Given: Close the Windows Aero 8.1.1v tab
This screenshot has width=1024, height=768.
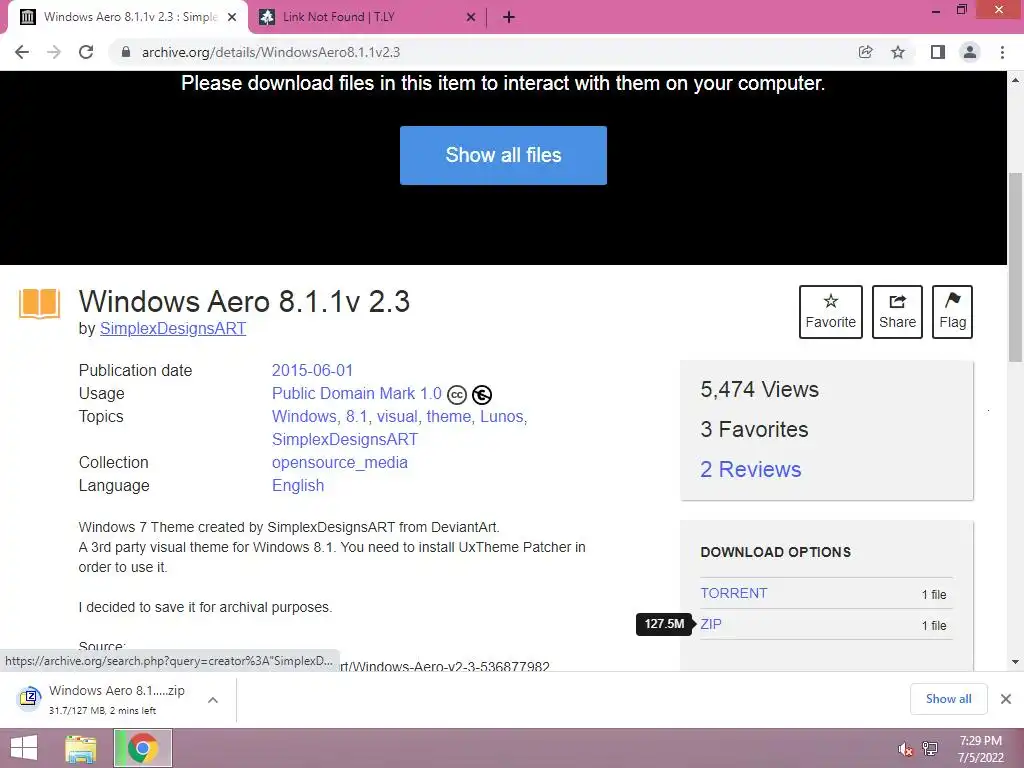Looking at the screenshot, I should [x=232, y=18].
